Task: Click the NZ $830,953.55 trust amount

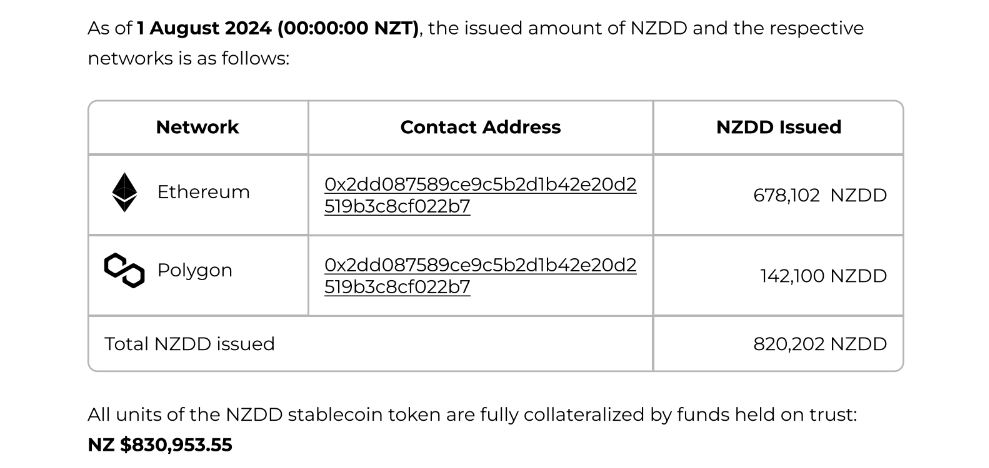Action: click(160, 445)
